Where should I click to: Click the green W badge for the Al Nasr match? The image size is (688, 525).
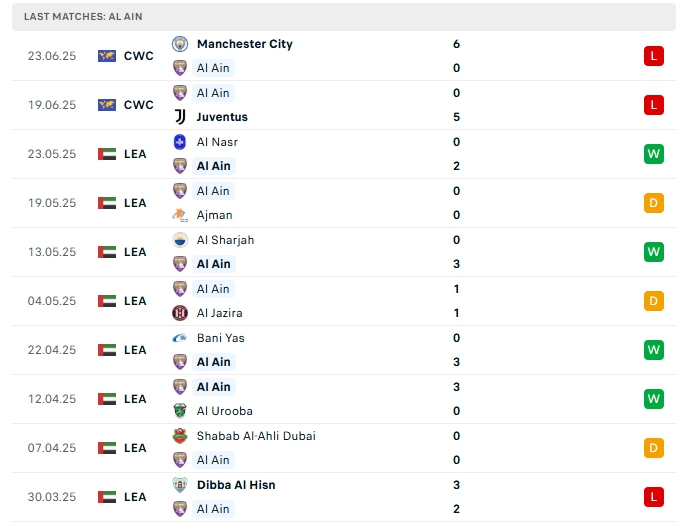coord(654,154)
